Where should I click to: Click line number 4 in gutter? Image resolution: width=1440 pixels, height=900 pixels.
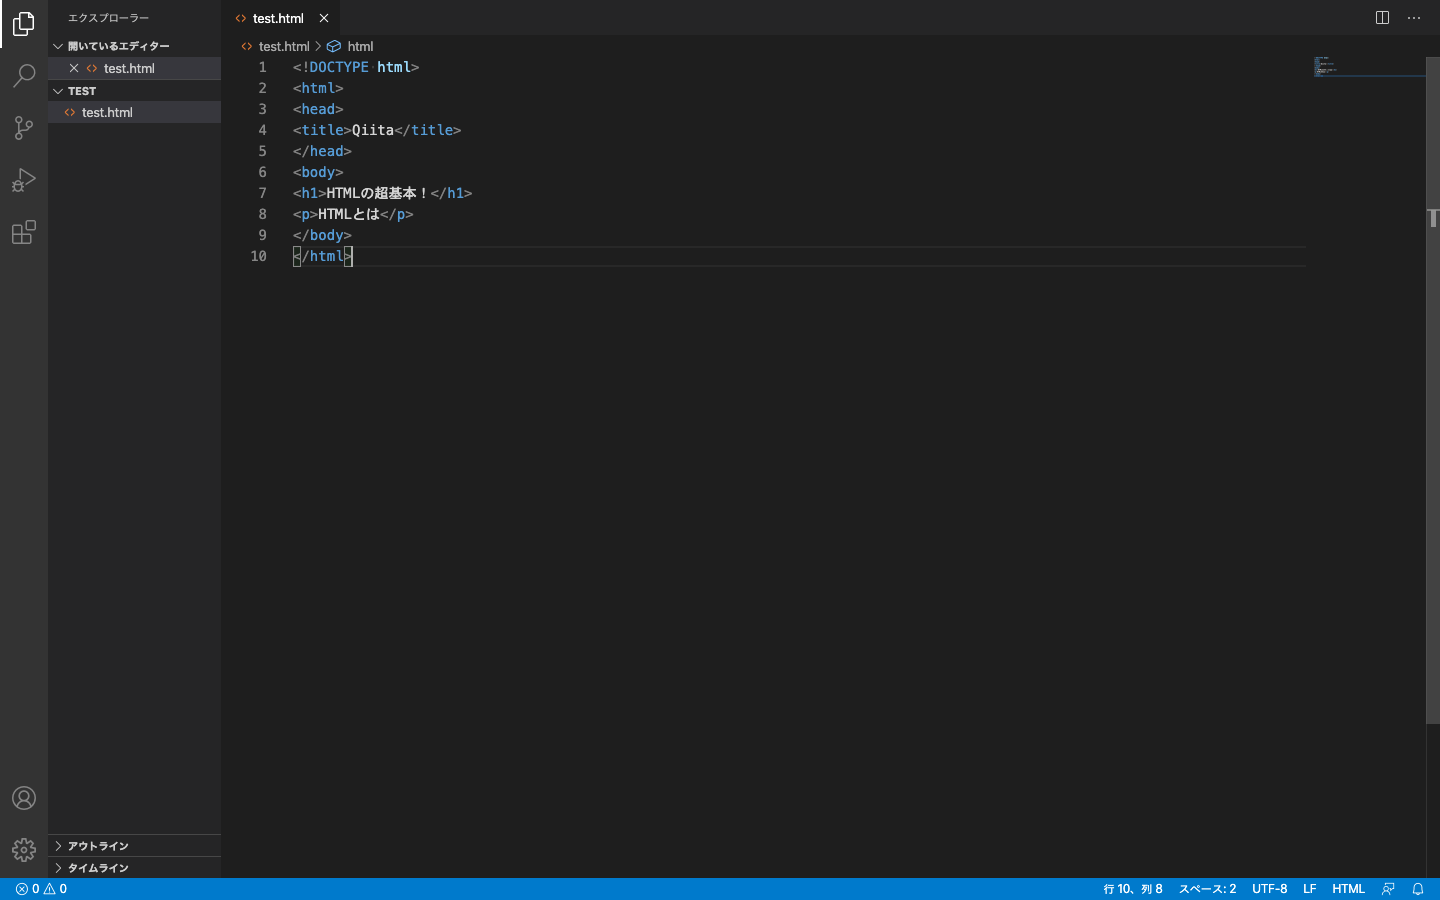click(263, 130)
